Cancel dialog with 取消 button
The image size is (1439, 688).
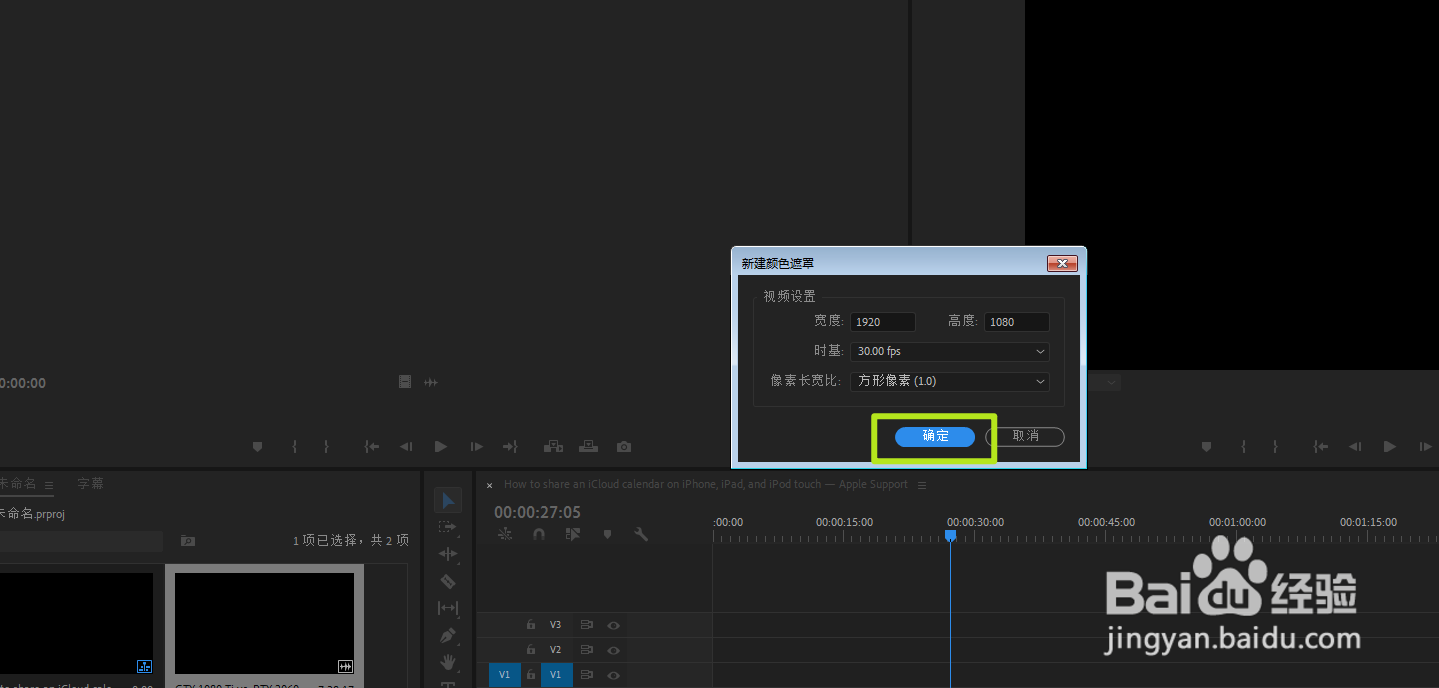tap(1025, 437)
